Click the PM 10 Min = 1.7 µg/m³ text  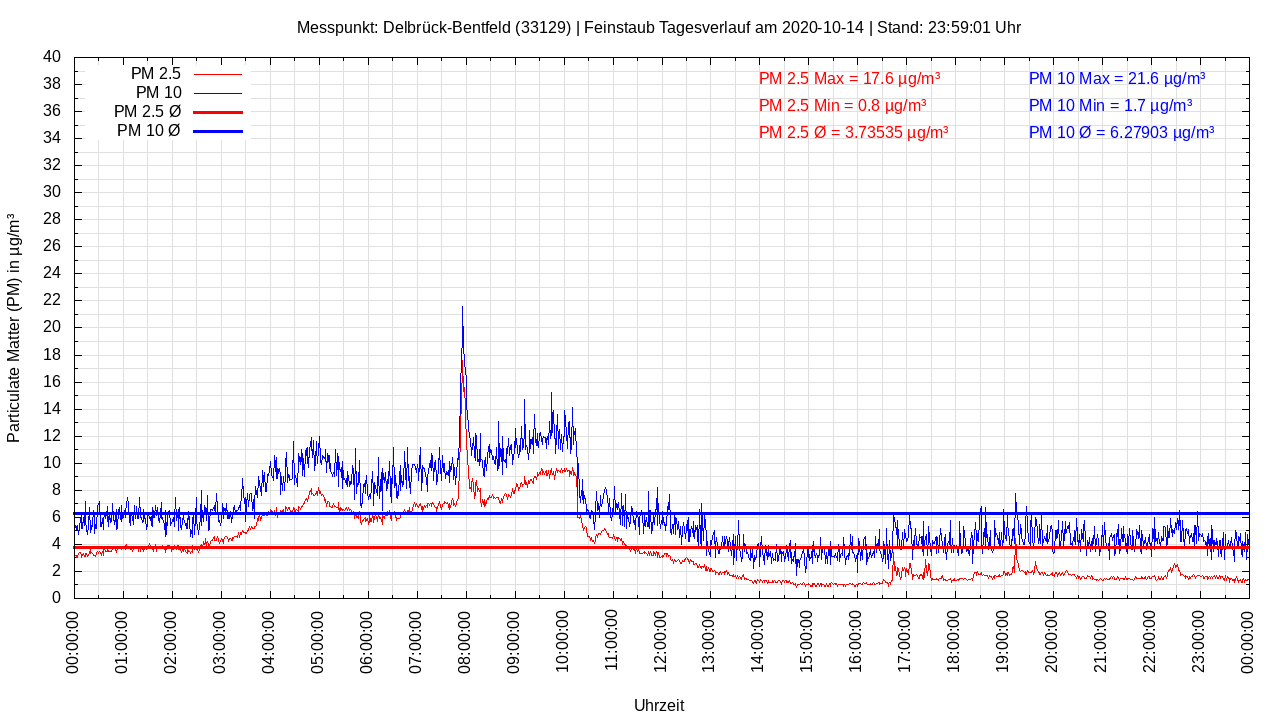[x=1110, y=105]
